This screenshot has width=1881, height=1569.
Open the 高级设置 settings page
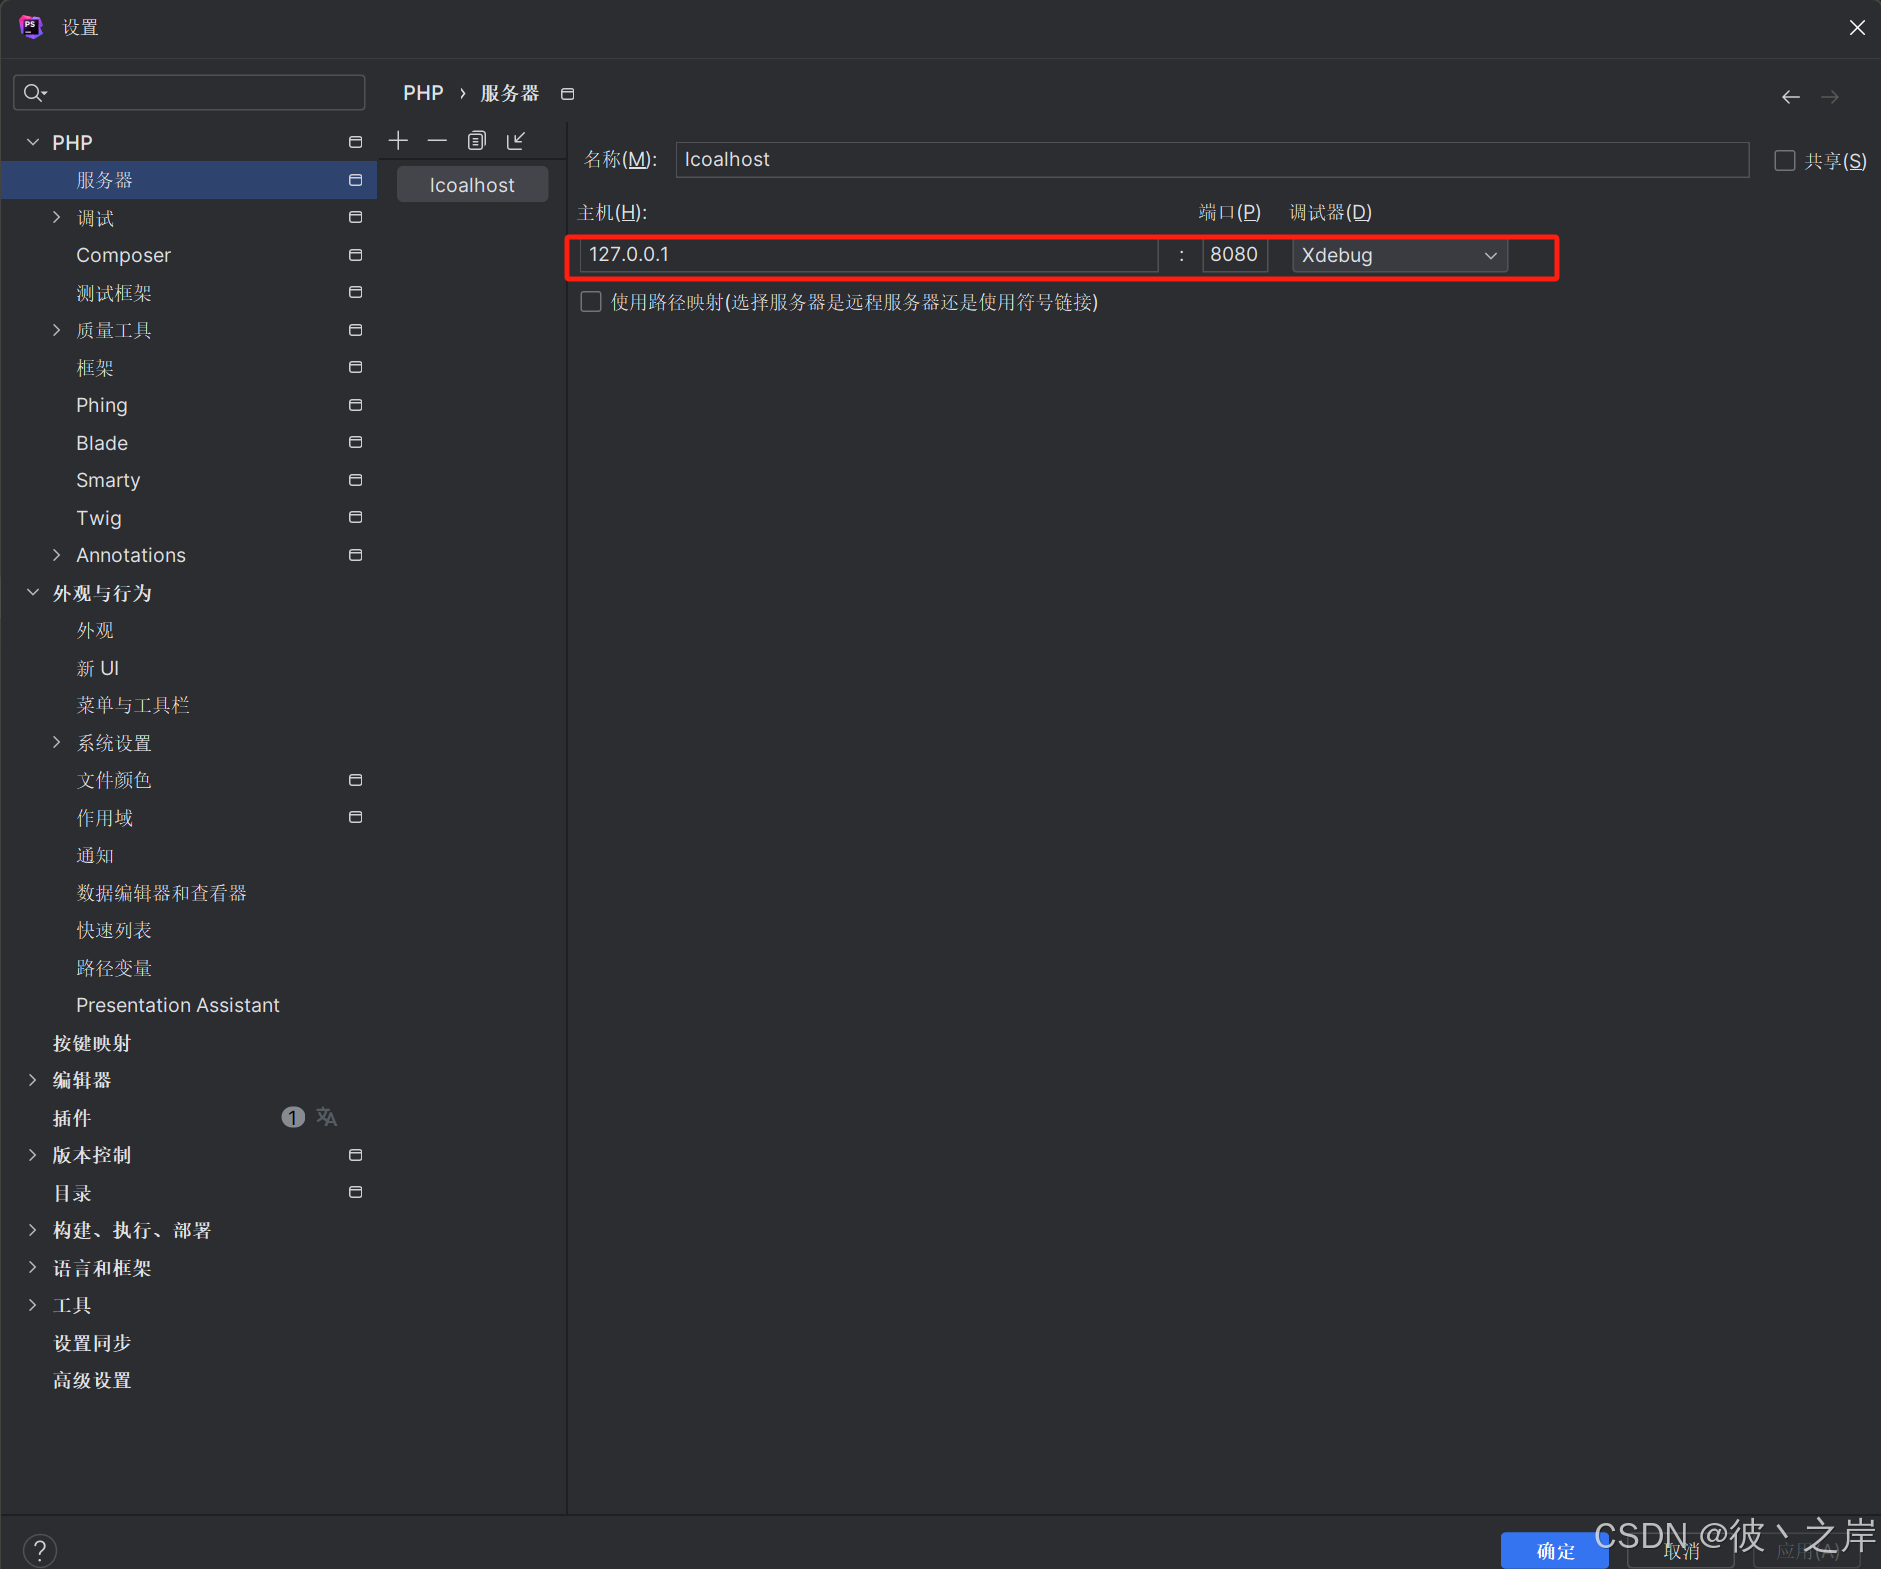(92, 1380)
